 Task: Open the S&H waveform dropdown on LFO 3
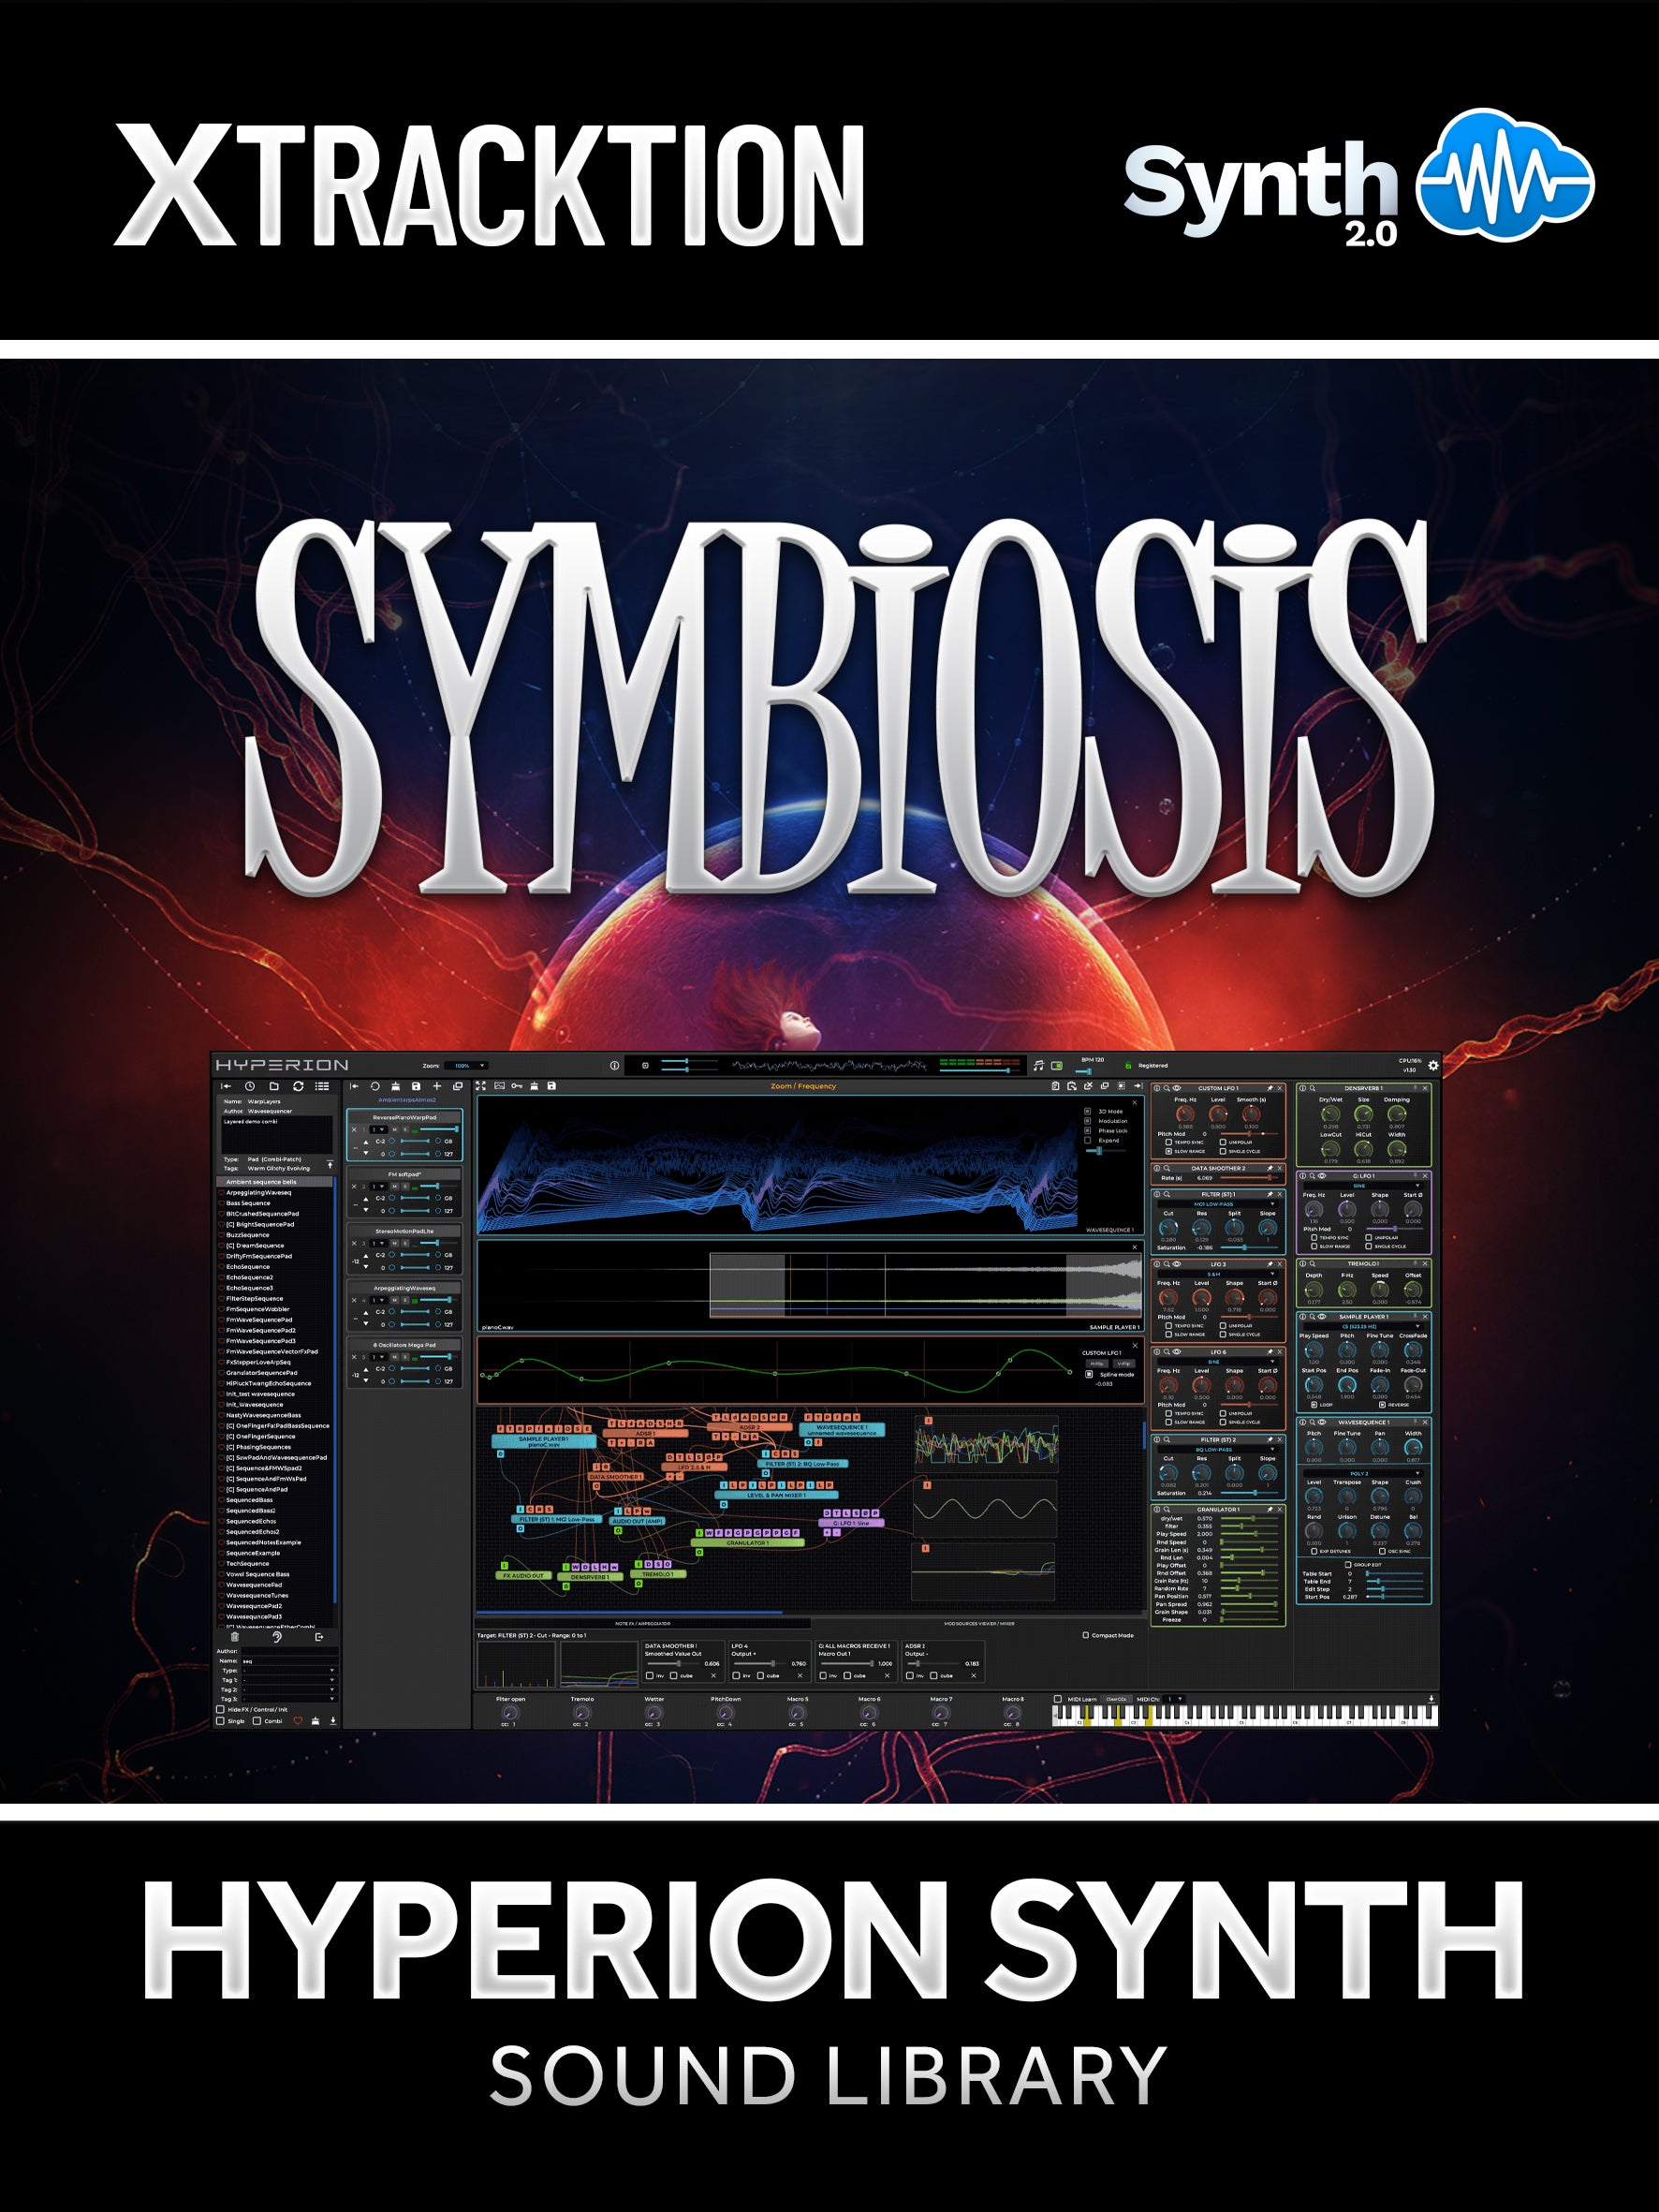click(1218, 1275)
